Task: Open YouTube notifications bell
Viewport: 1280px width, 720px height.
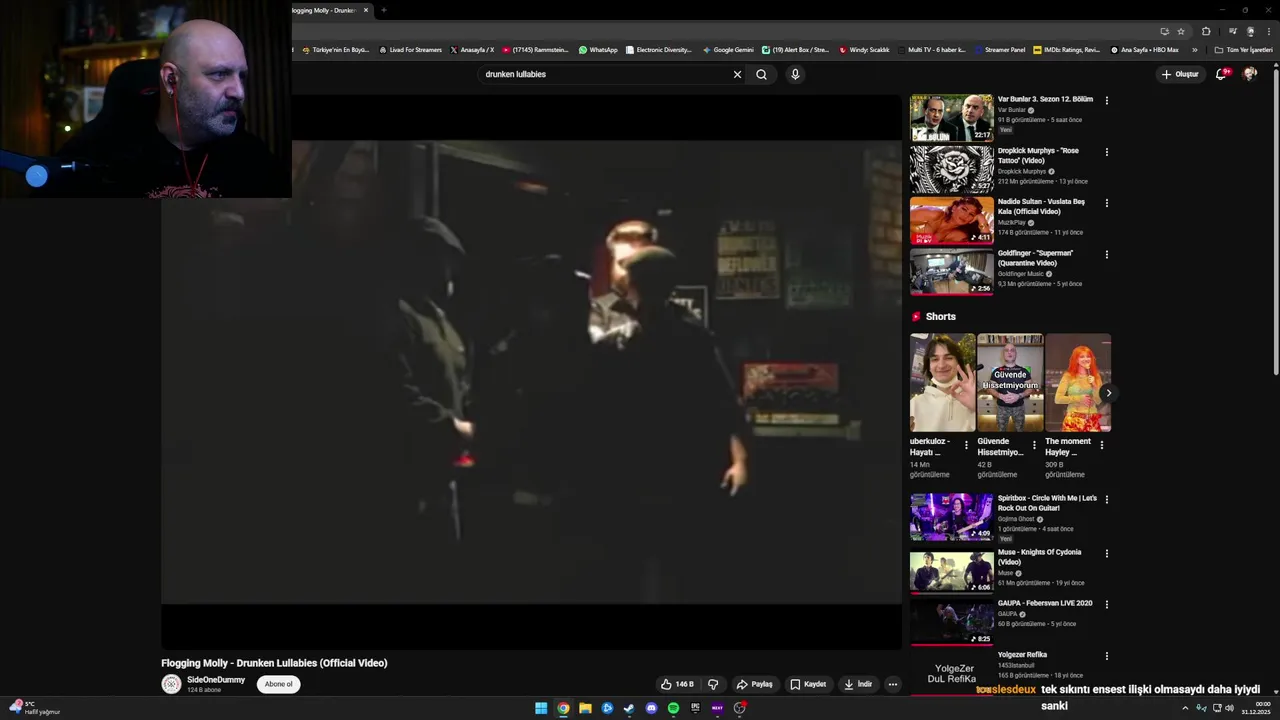Action: (x=1221, y=74)
